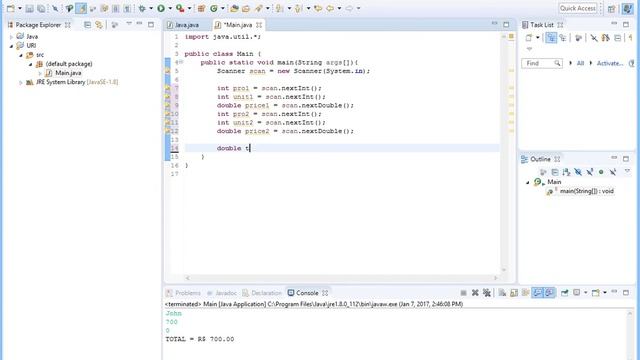Image resolution: width=640 pixels, height=360 pixels.
Task: Click the Save All toolbar icon
Action: tap(41, 8)
